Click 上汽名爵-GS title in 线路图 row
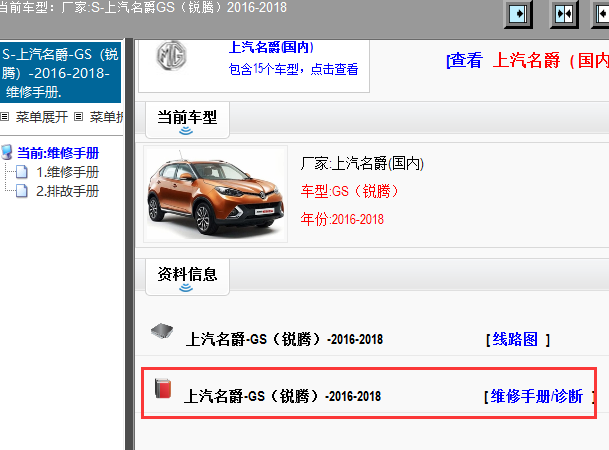The width and height of the screenshot is (609, 450). 284,339
